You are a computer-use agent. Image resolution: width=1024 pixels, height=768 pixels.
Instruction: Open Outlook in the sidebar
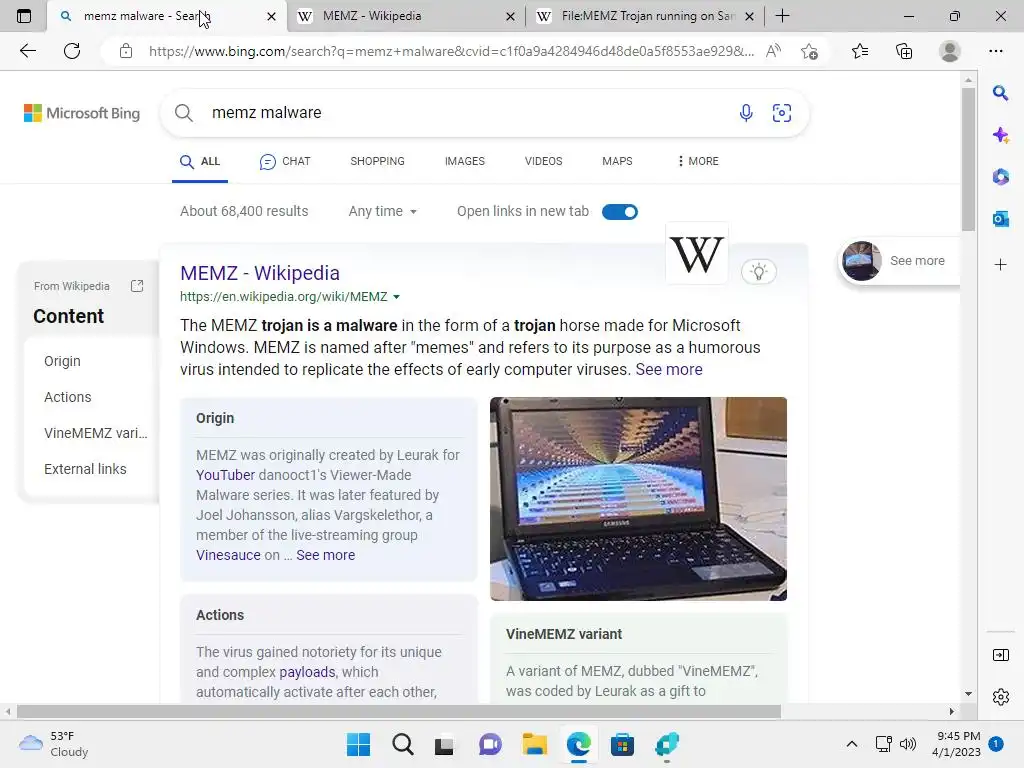pos(1000,219)
